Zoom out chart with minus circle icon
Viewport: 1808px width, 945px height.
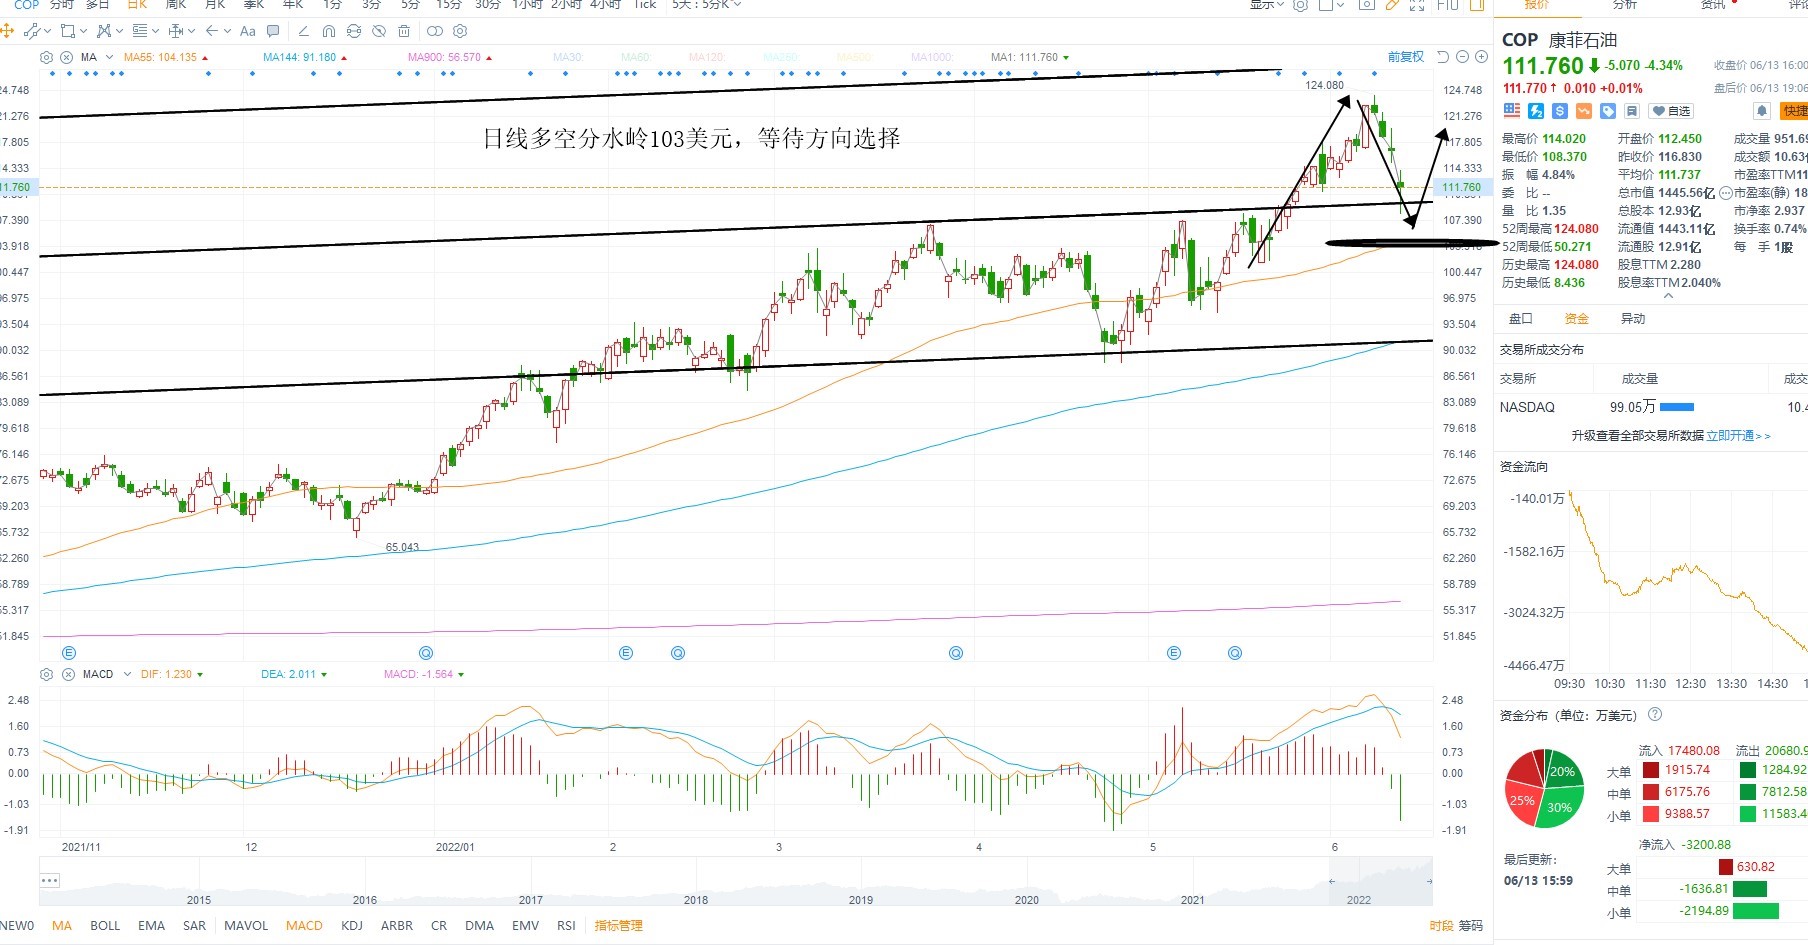tap(1462, 57)
